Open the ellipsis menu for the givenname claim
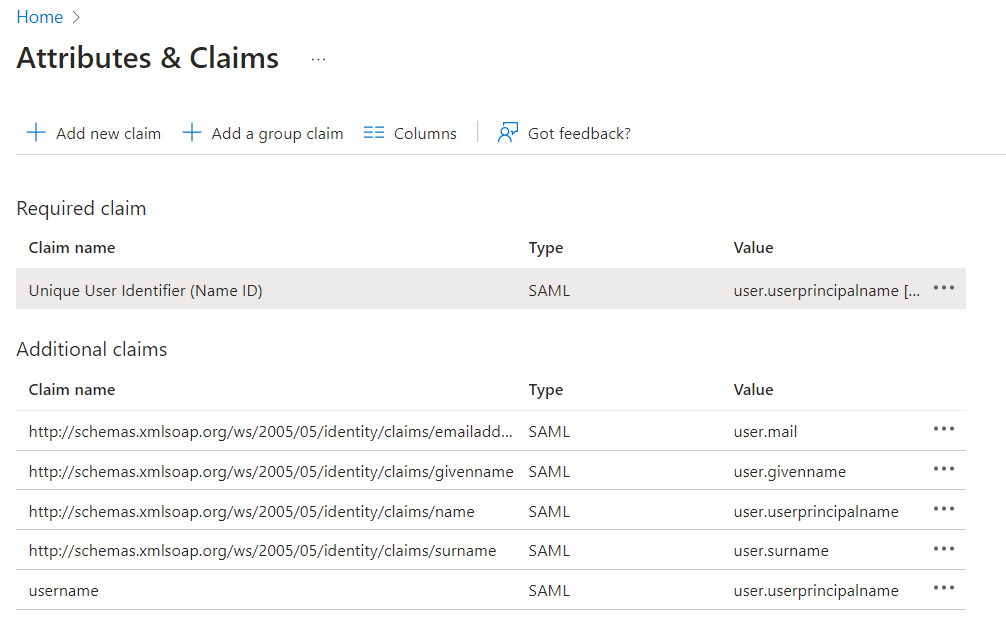1006x630 pixels. (x=943, y=469)
